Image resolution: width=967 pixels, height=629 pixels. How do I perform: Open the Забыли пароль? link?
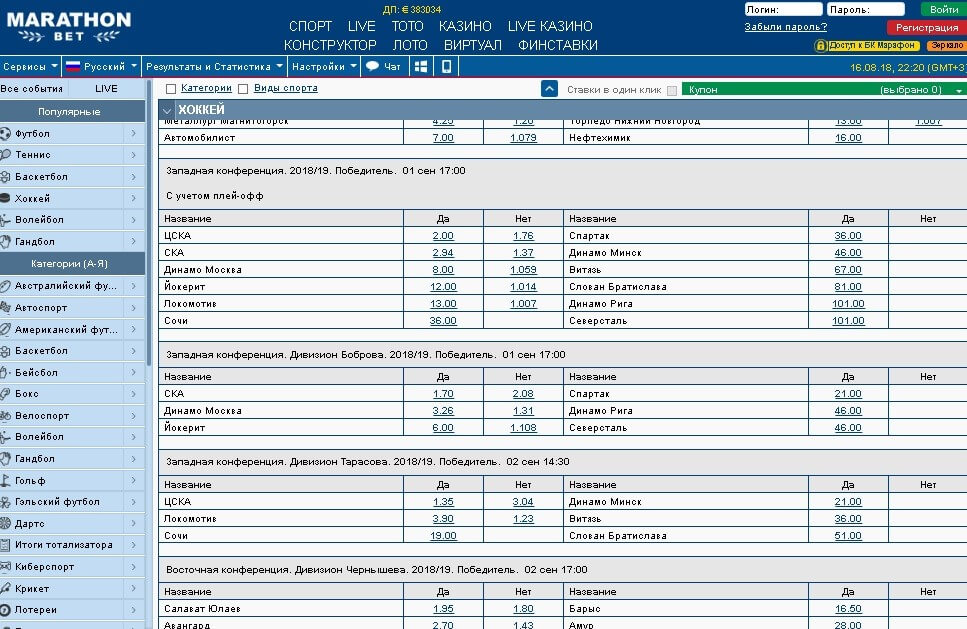[x=785, y=27]
